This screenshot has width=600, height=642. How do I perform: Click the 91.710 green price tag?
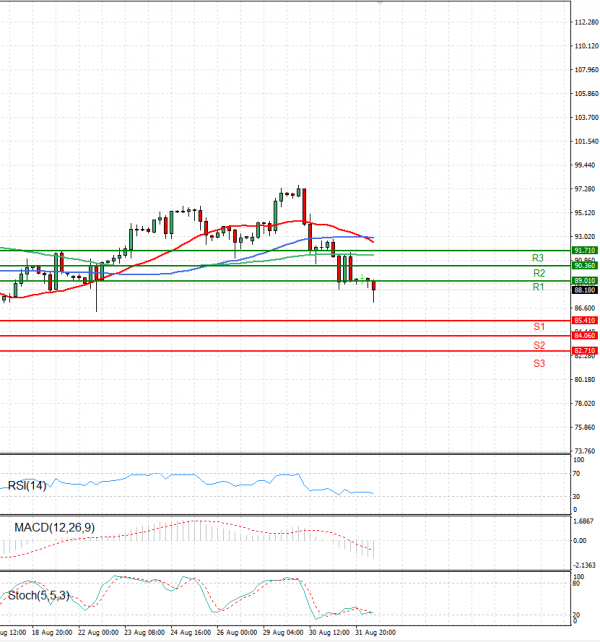point(585,250)
